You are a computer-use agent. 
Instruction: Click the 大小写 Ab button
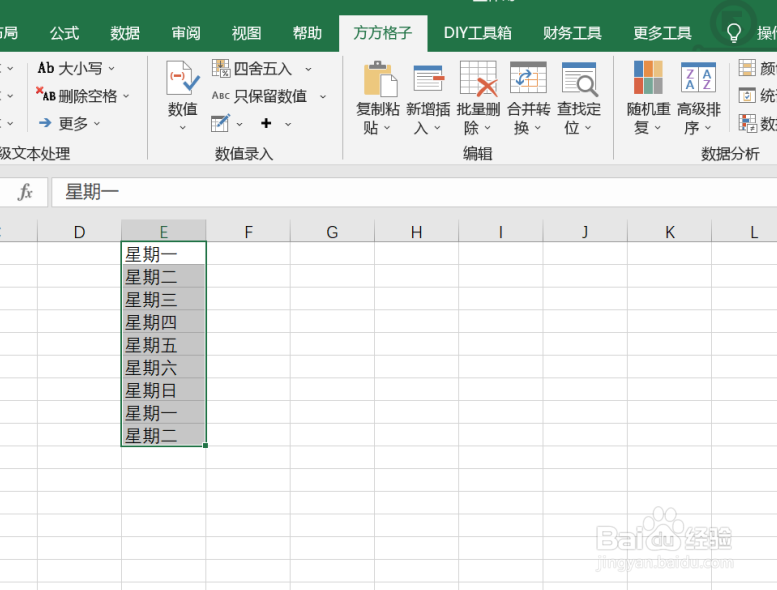(x=70, y=68)
